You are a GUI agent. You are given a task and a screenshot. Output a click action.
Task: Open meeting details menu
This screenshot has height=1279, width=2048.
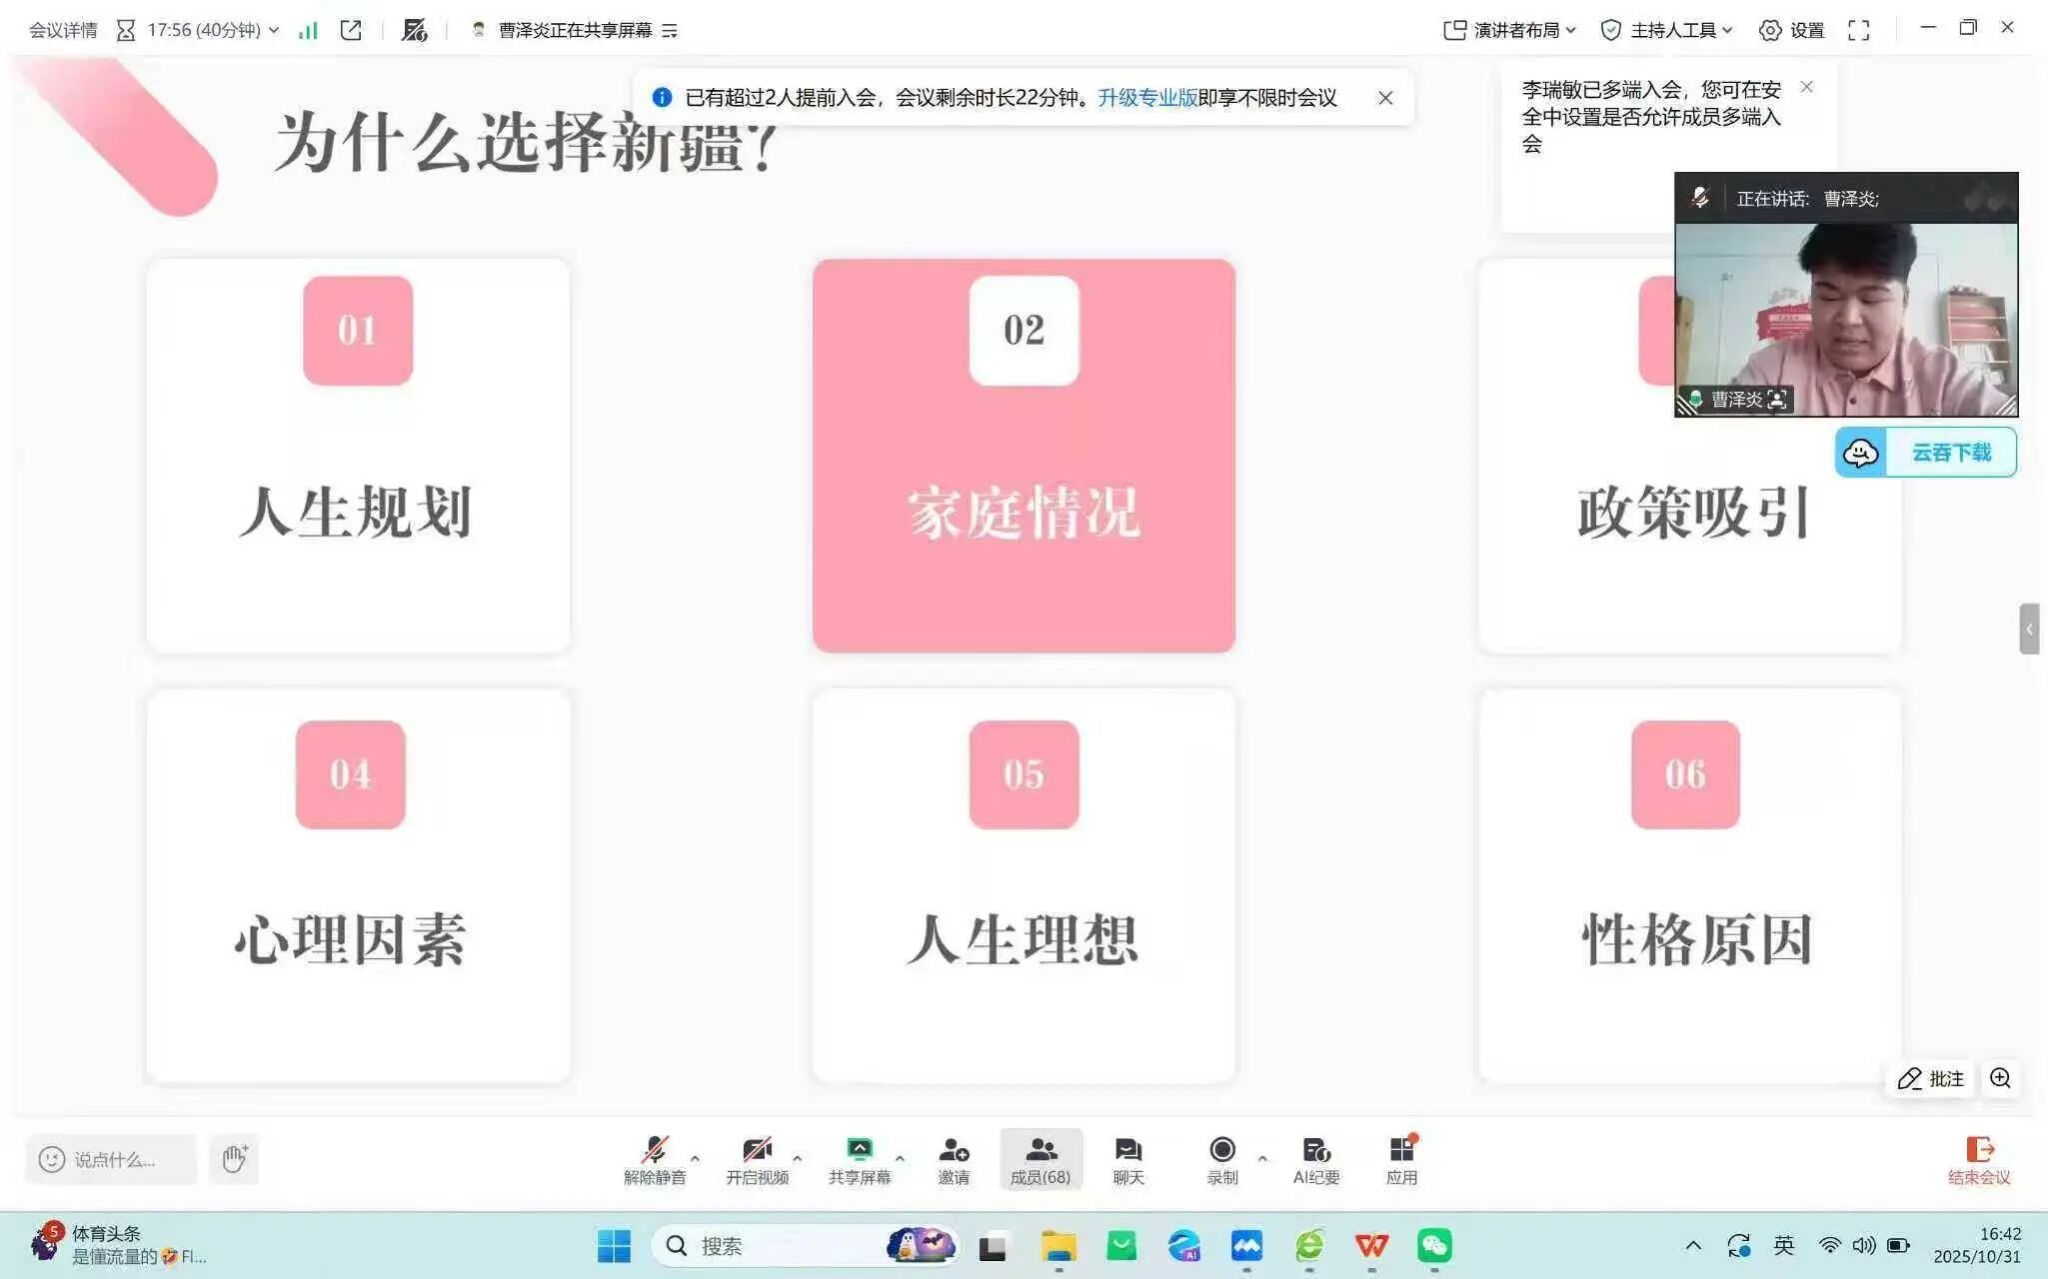pyautogui.click(x=62, y=30)
